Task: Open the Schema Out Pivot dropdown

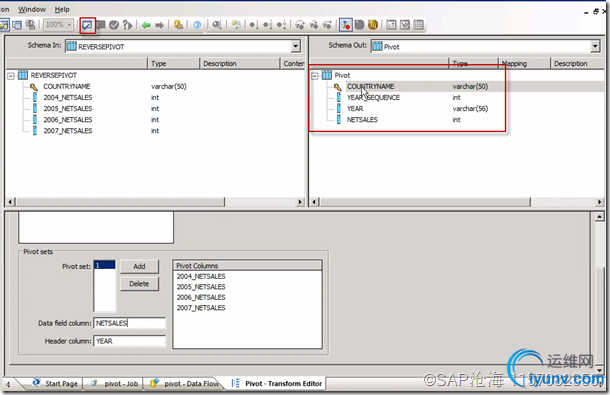Action: pyautogui.click(x=595, y=46)
